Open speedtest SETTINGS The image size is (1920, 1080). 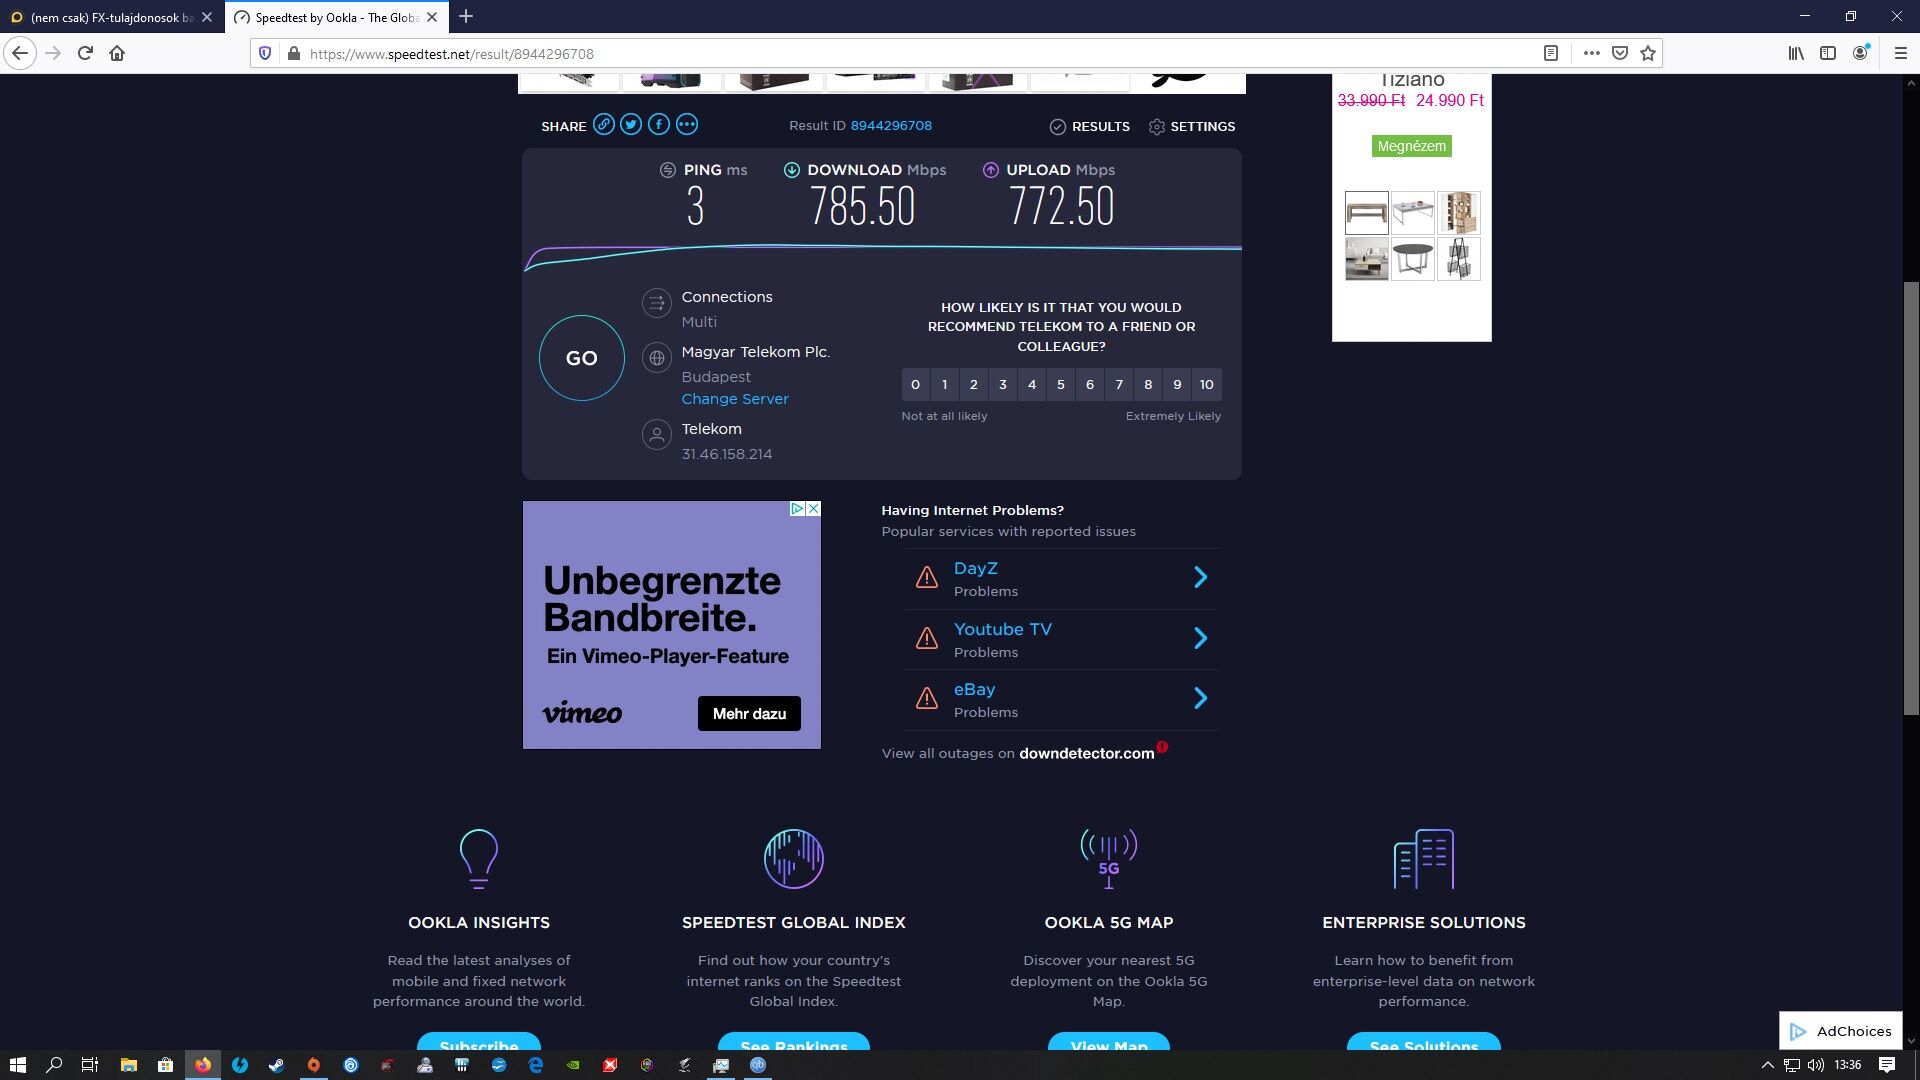(1192, 127)
